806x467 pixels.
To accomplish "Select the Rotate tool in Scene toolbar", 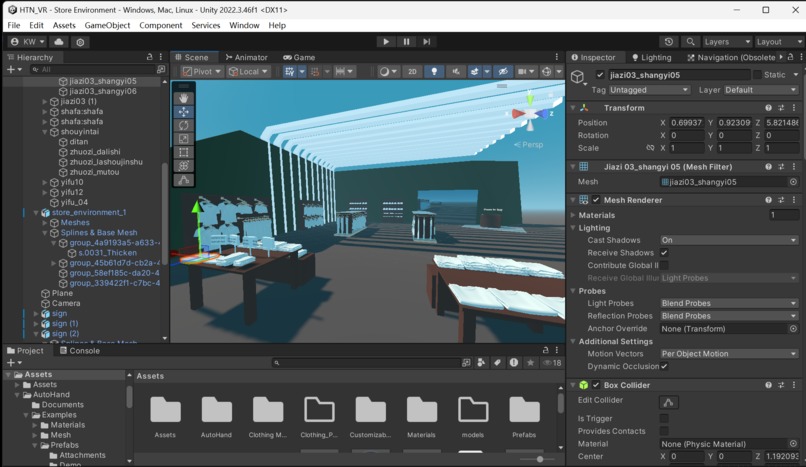I will [x=184, y=125].
